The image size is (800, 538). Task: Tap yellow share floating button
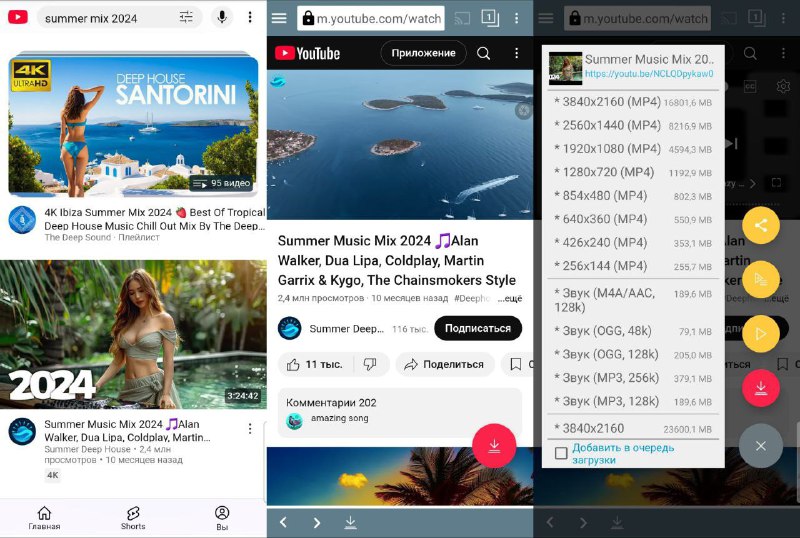(761, 225)
